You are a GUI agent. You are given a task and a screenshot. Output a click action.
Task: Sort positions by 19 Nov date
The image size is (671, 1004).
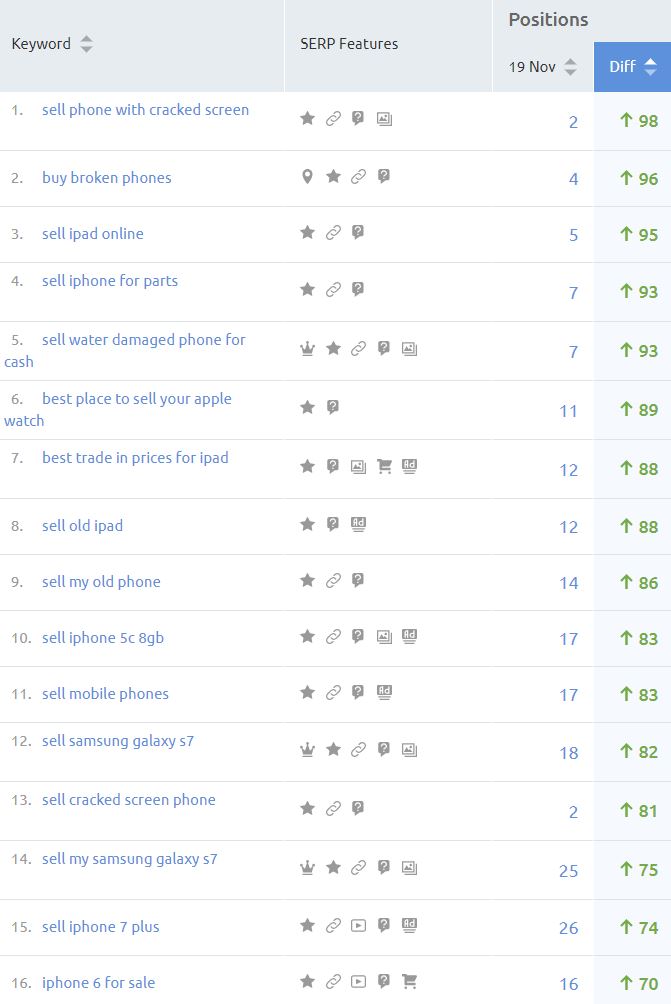click(570, 67)
